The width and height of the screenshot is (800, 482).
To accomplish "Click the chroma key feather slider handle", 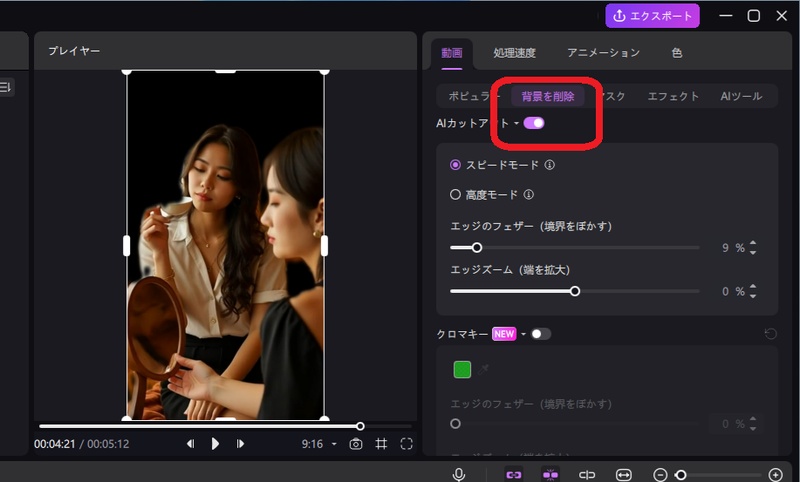I will [x=455, y=424].
